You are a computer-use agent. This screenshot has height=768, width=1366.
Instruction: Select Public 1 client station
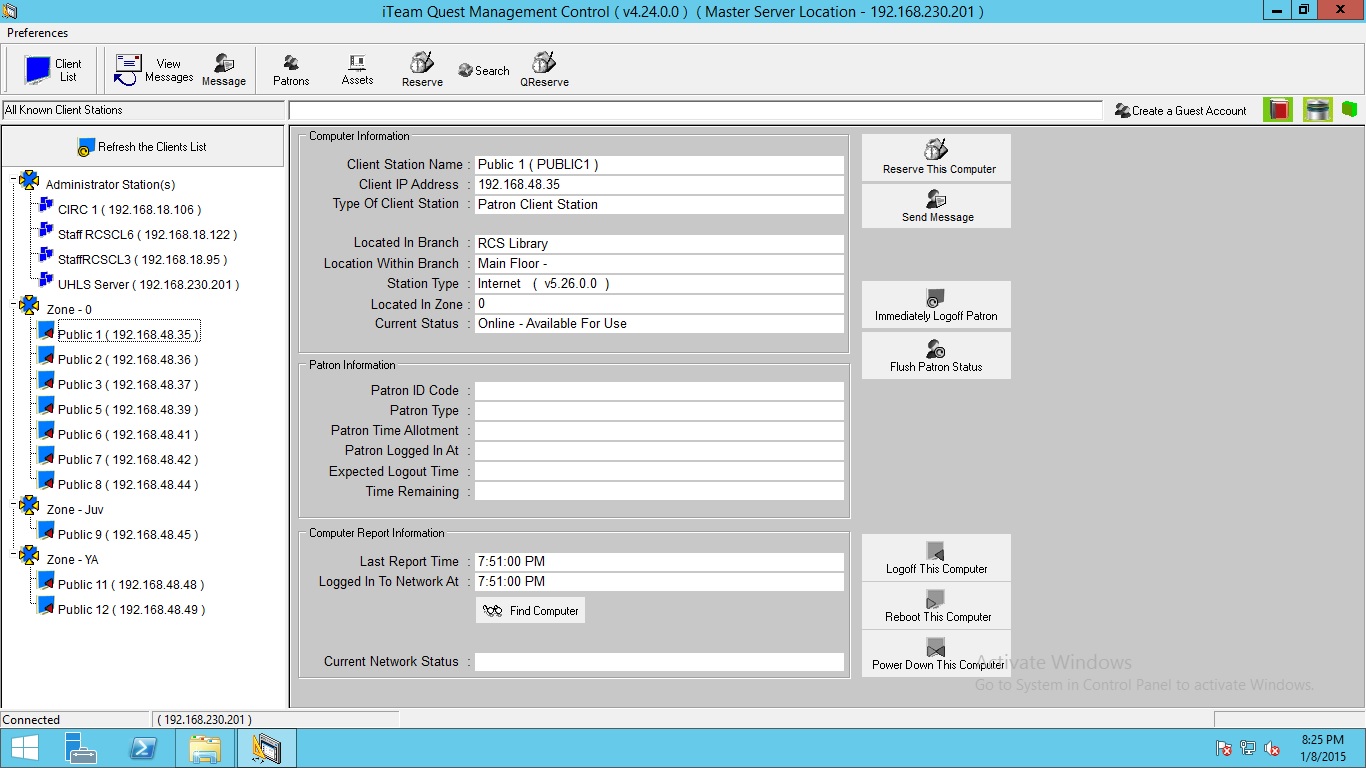point(128,335)
